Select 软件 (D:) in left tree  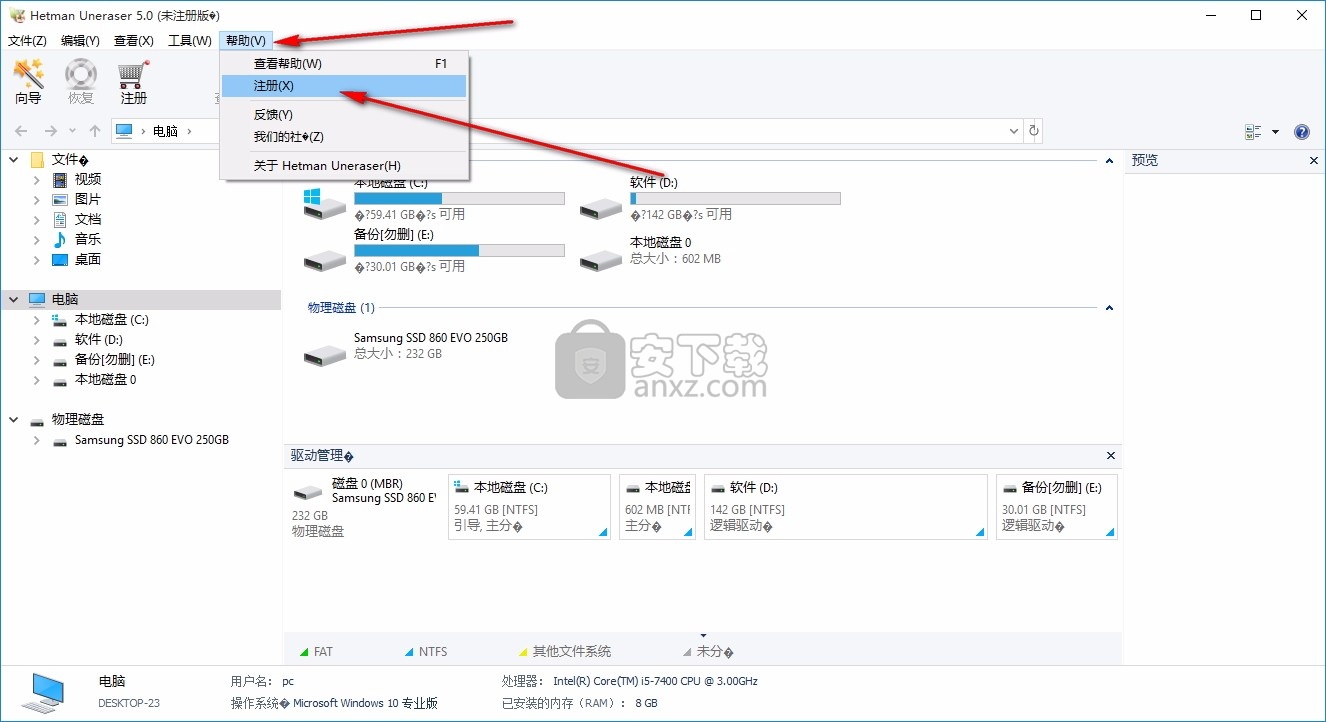(99, 339)
